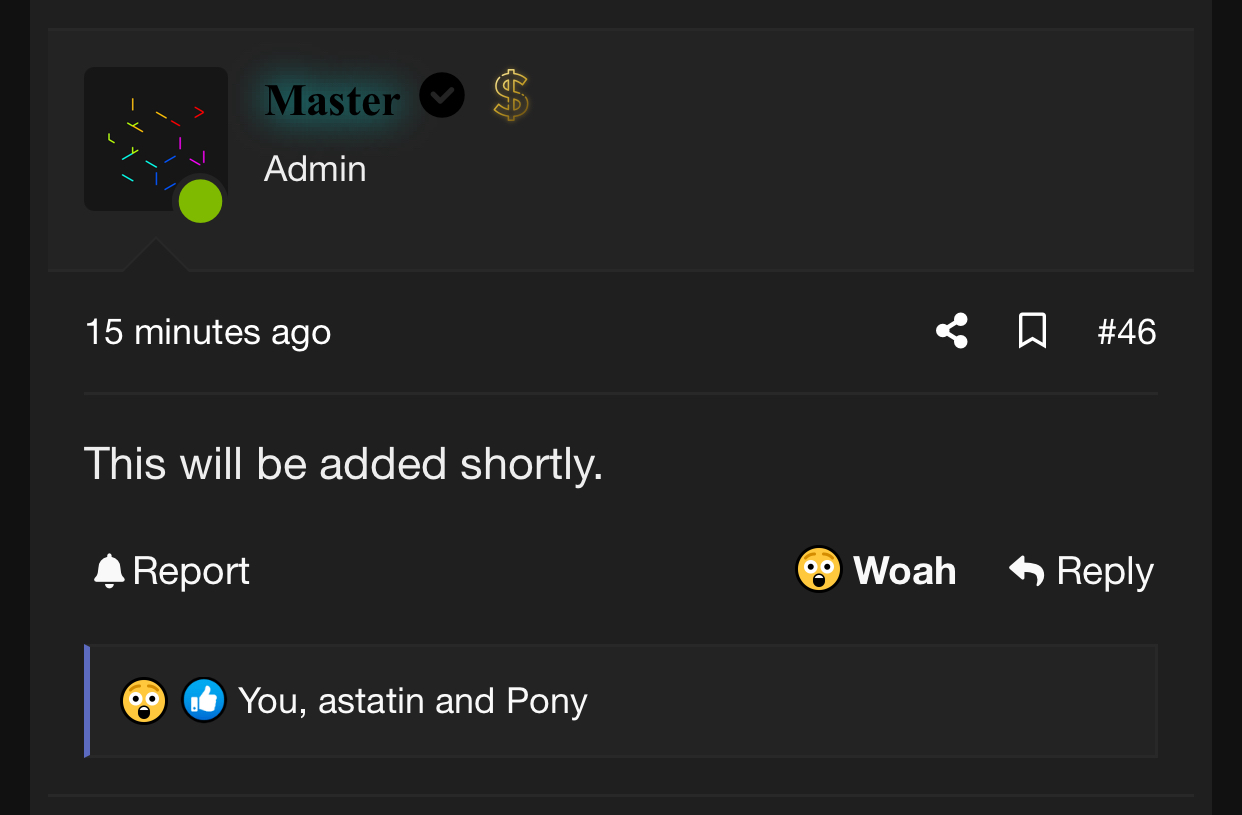
Task: Click the share icon on post #46
Action: pos(951,331)
